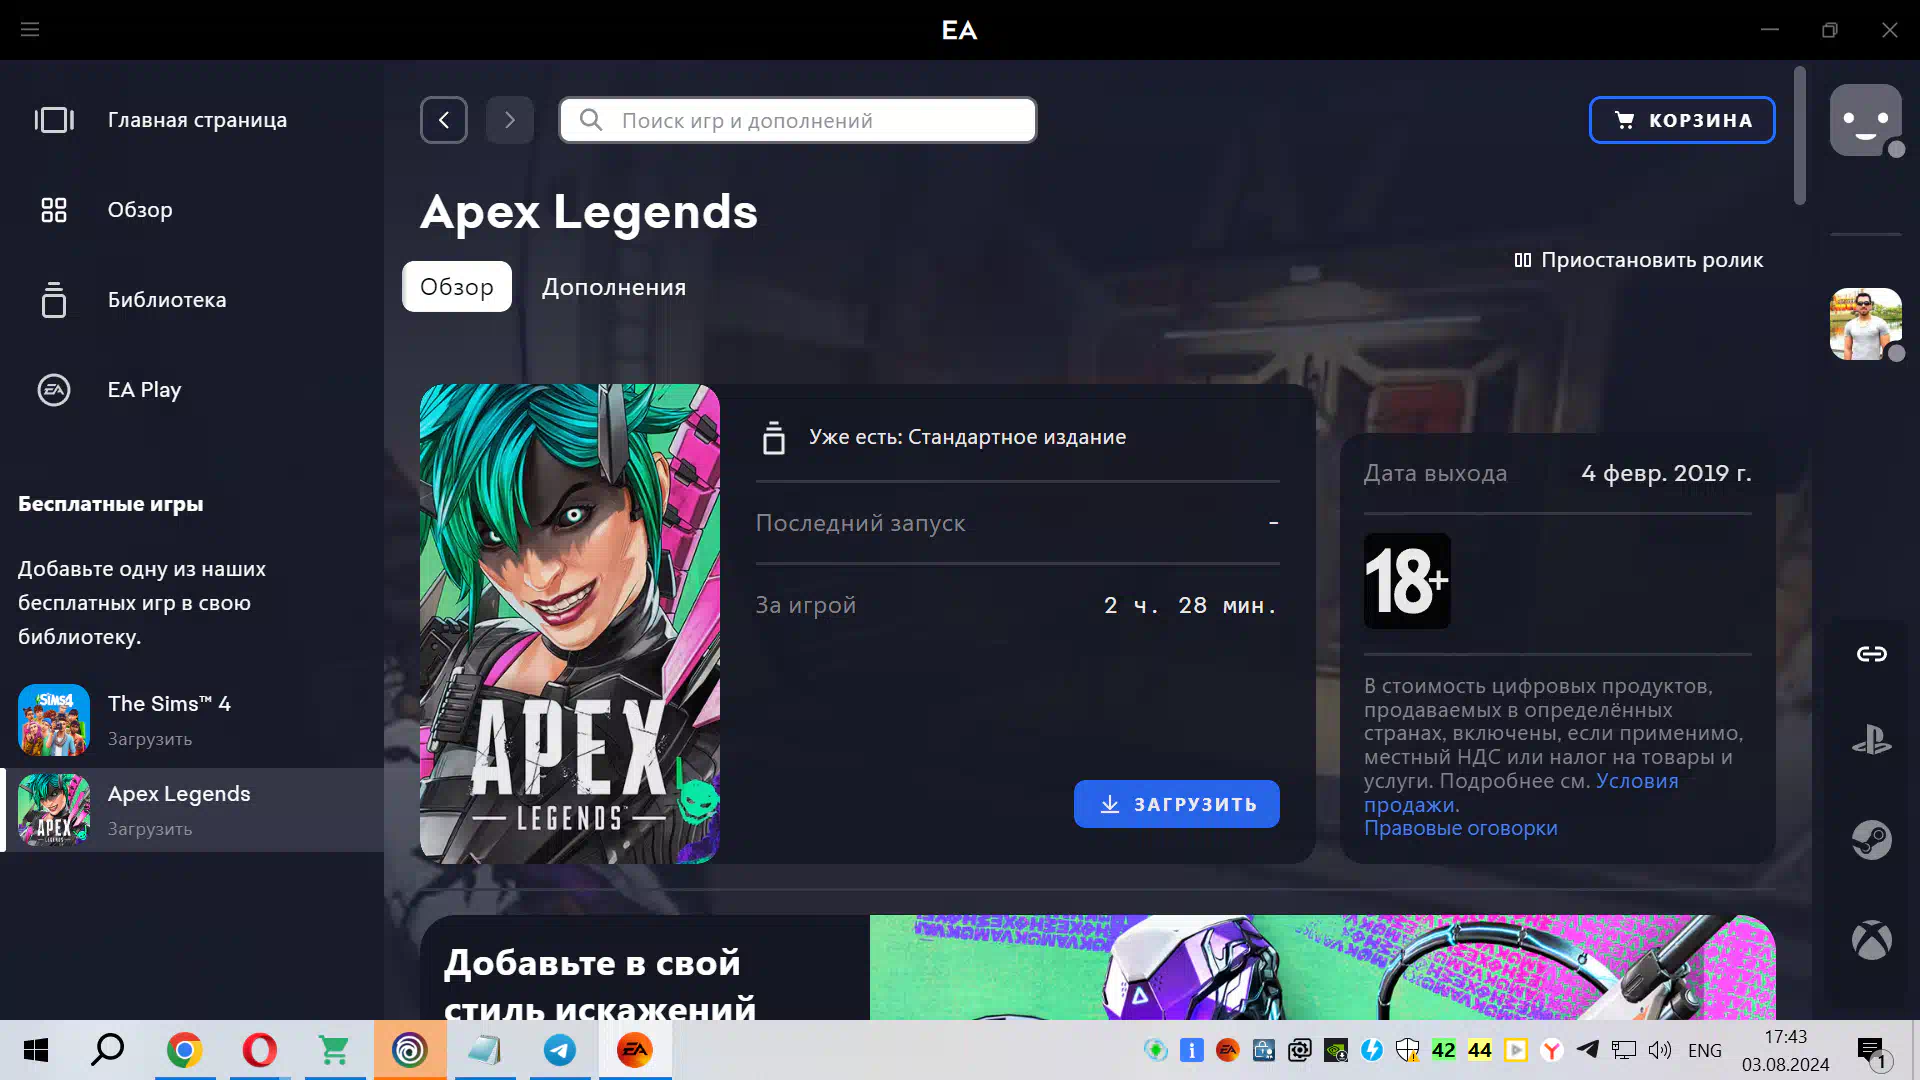This screenshot has width=1920, height=1080.
Task: Open the user profile avatar with smiley face
Action: point(1866,120)
